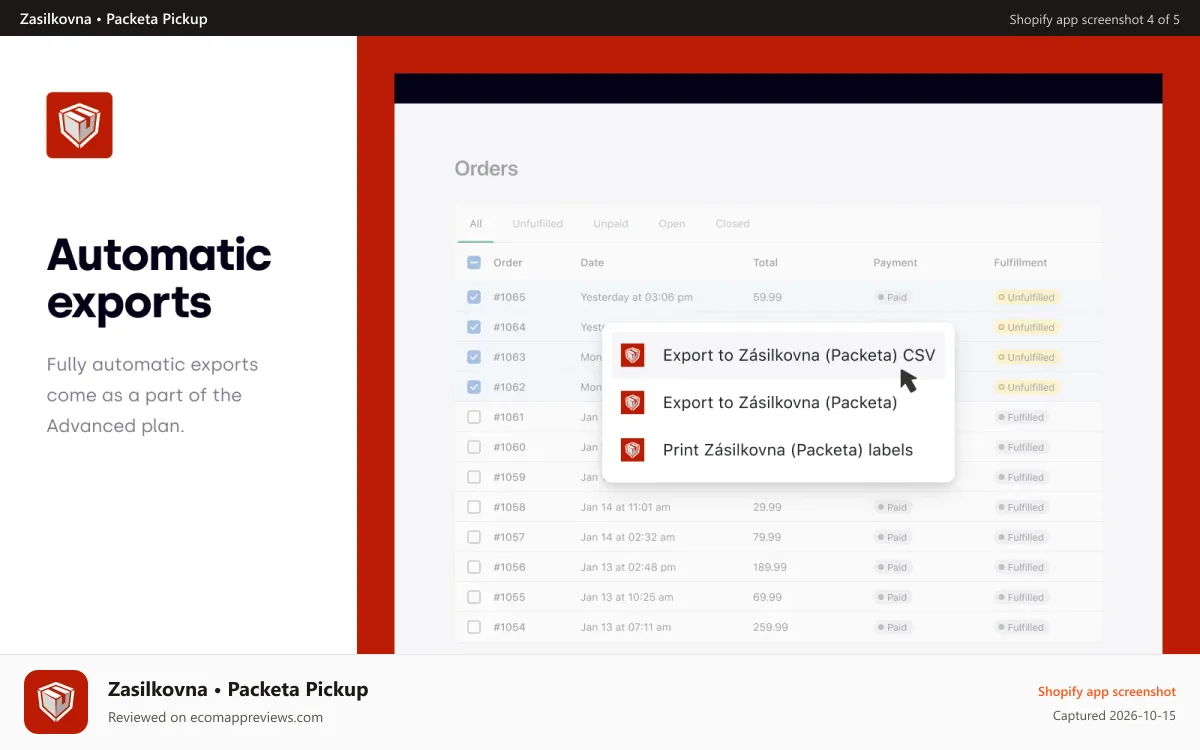This screenshot has width=1200, height=750.
Task: Check order #1058 checkbox
Action: click(474, 507)
